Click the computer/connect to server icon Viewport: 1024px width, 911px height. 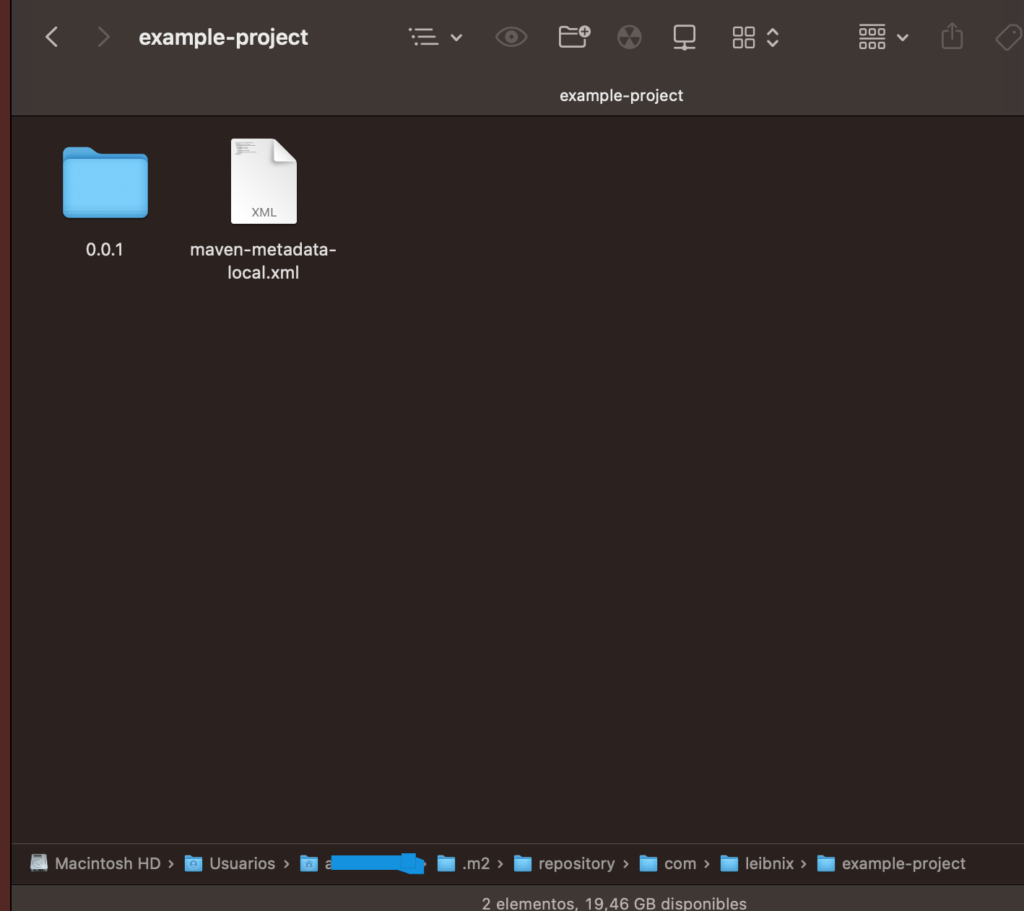(684, 38)
